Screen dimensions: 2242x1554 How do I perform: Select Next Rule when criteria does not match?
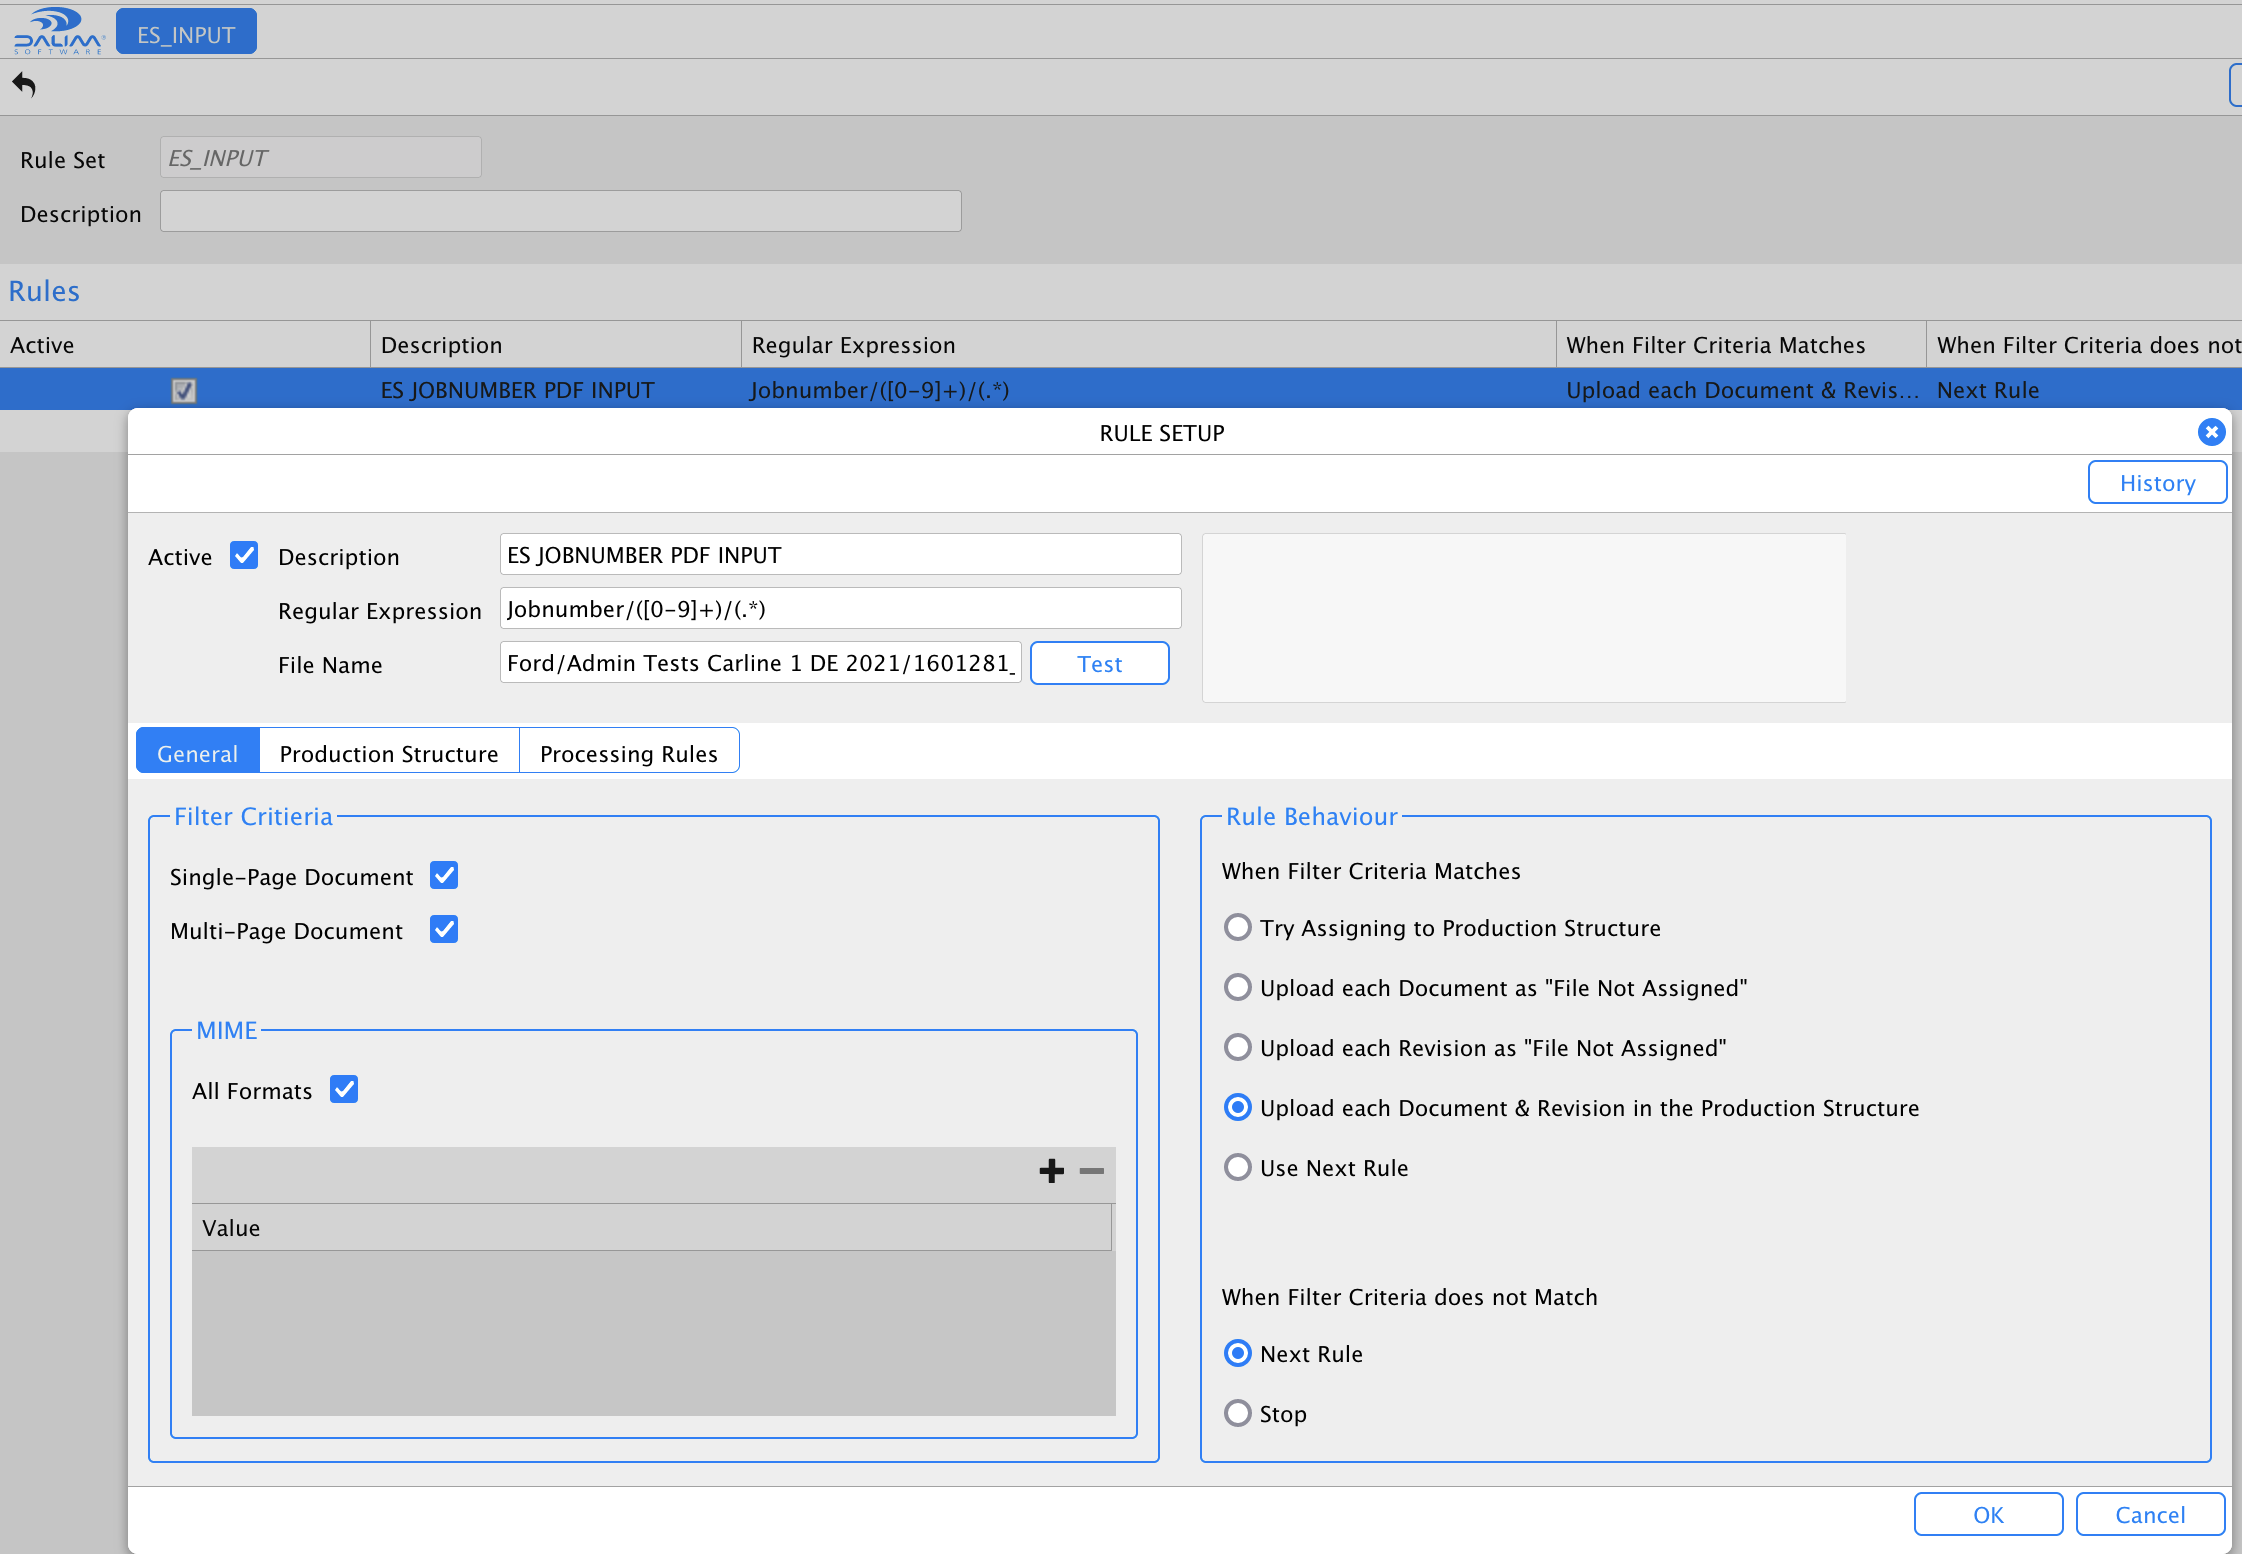[x=1238, y=1353]
